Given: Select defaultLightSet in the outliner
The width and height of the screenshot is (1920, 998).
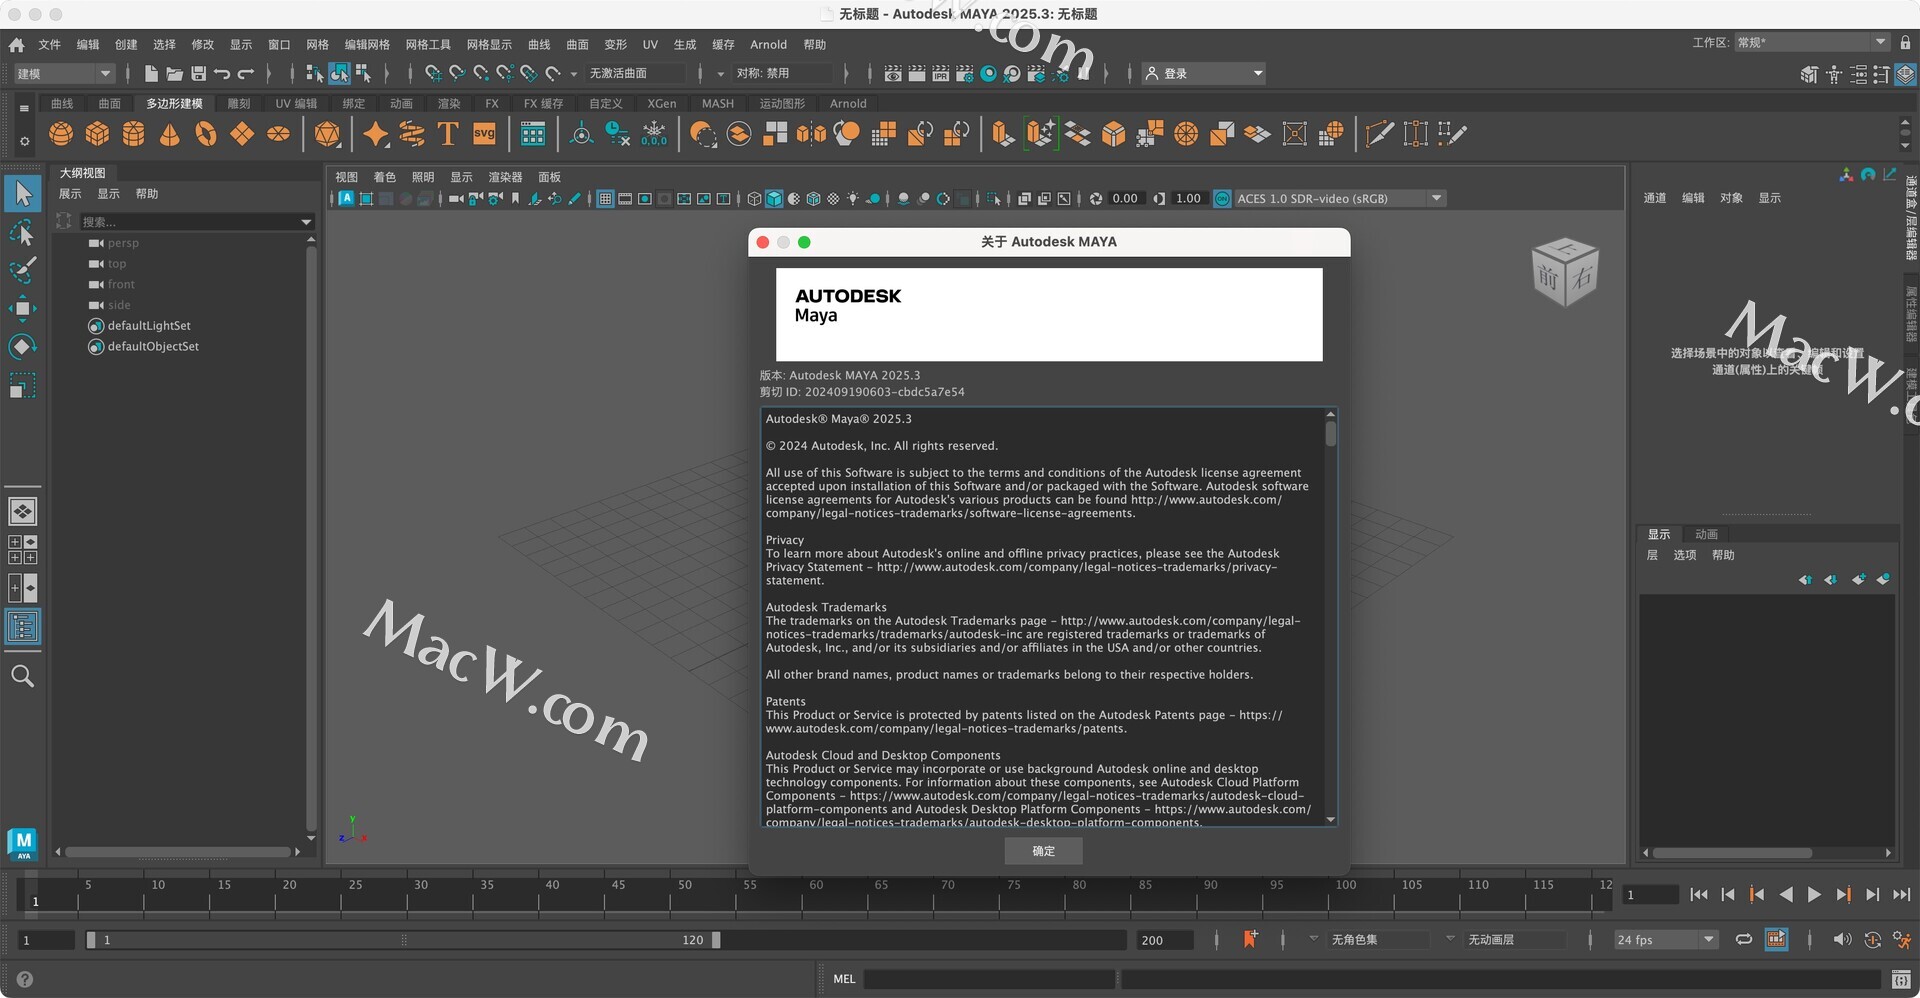Looking at the screenshot, I should [x=149, y=326].
